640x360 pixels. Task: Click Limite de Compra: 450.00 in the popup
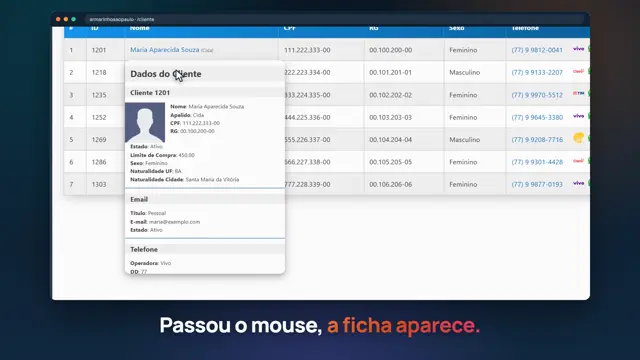pyautogui.click(x=162, y=155)
